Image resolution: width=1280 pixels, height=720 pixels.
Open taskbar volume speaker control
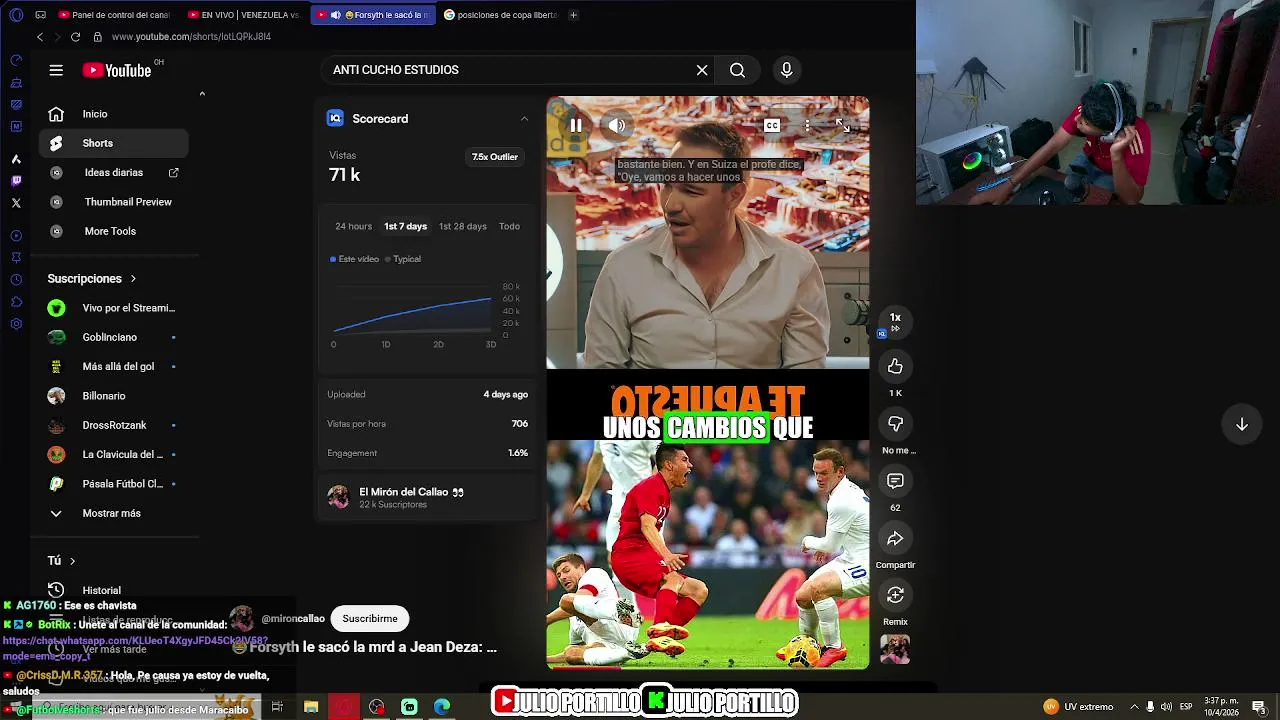1166,707
